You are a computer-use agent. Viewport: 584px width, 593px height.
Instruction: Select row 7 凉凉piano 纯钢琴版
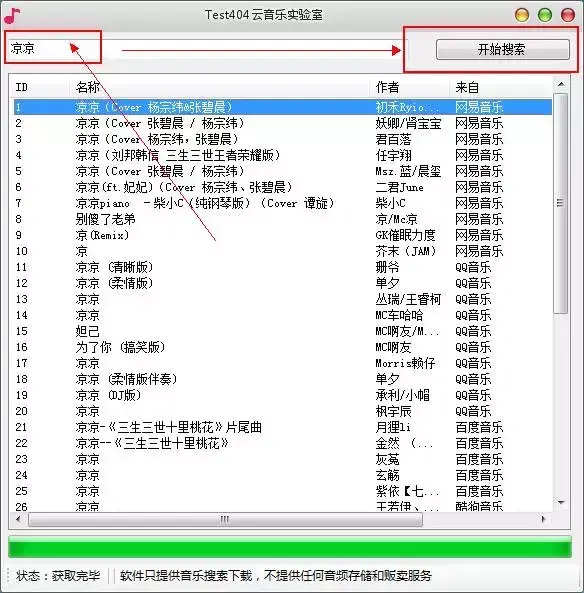(x=283, y=203)
